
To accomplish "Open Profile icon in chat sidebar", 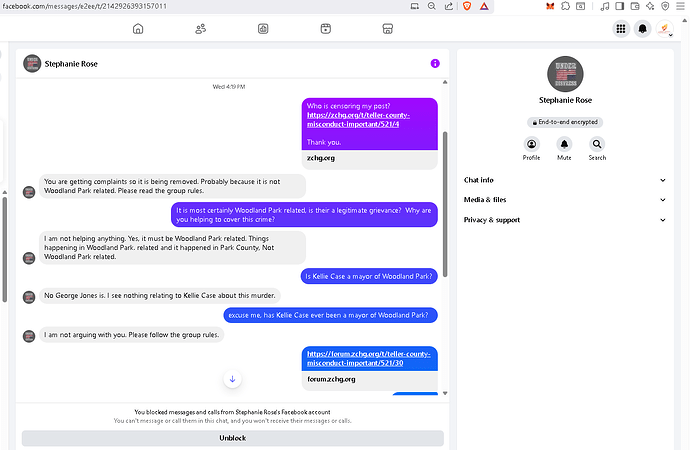I will [532, 144].
